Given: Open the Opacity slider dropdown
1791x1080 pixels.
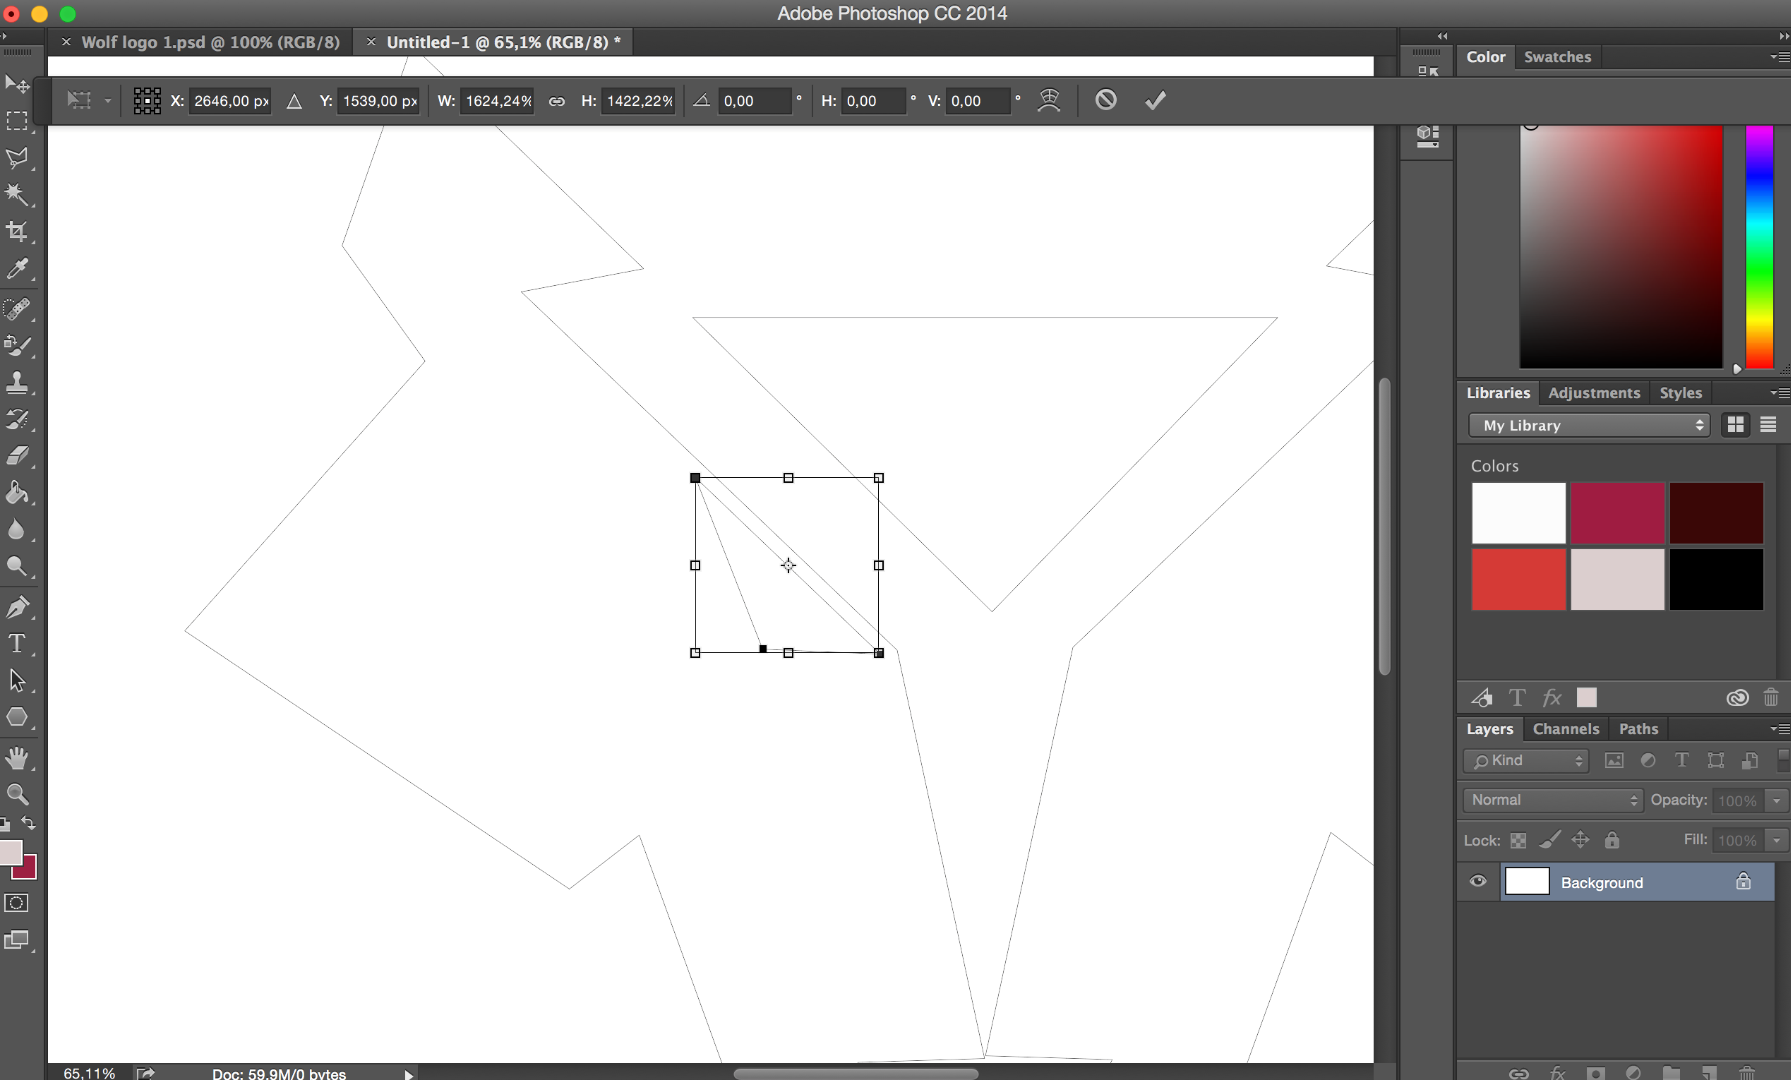Looking at the screenshot, I should point(1776,801).
